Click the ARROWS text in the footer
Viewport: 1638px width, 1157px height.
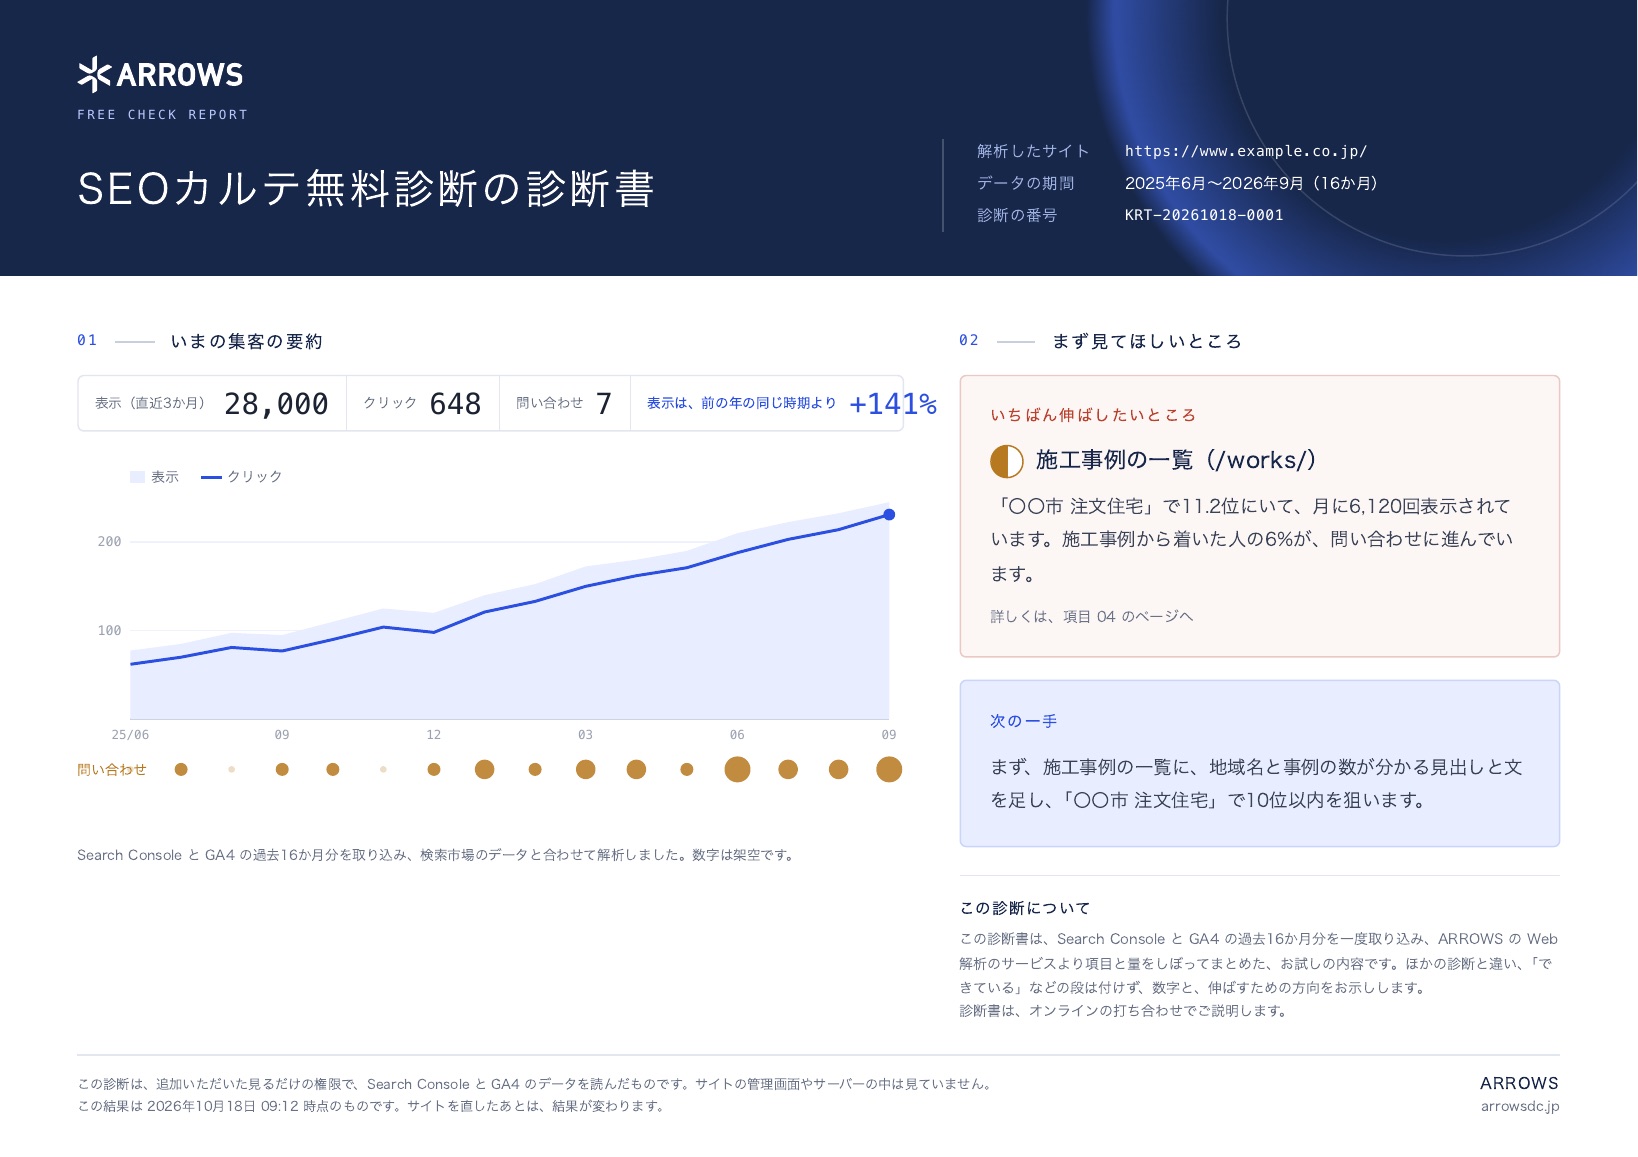1519,1083
